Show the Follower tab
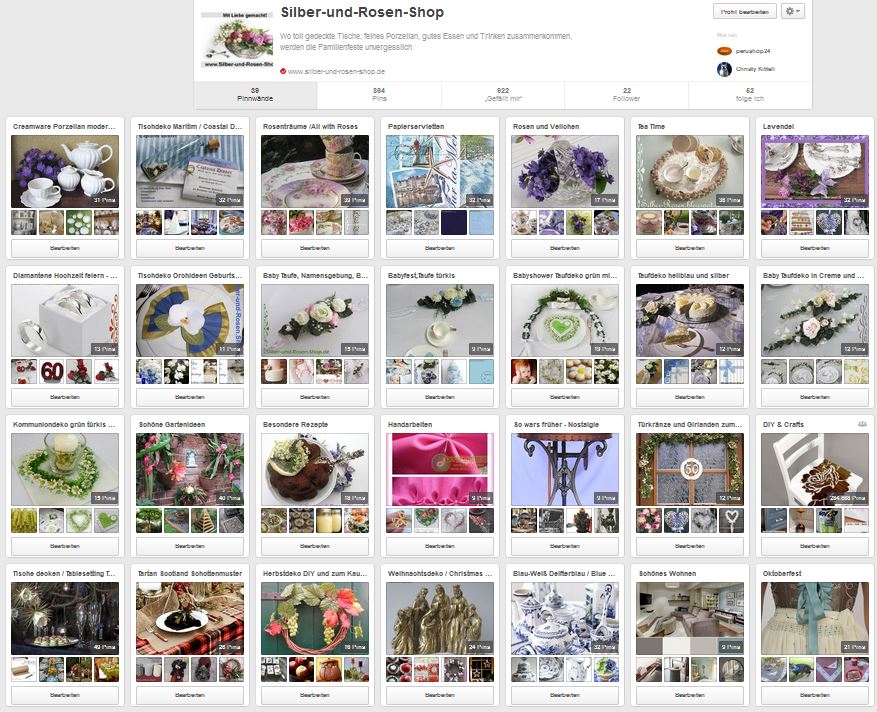The image size is (877, 712). [x=626, y=95]
